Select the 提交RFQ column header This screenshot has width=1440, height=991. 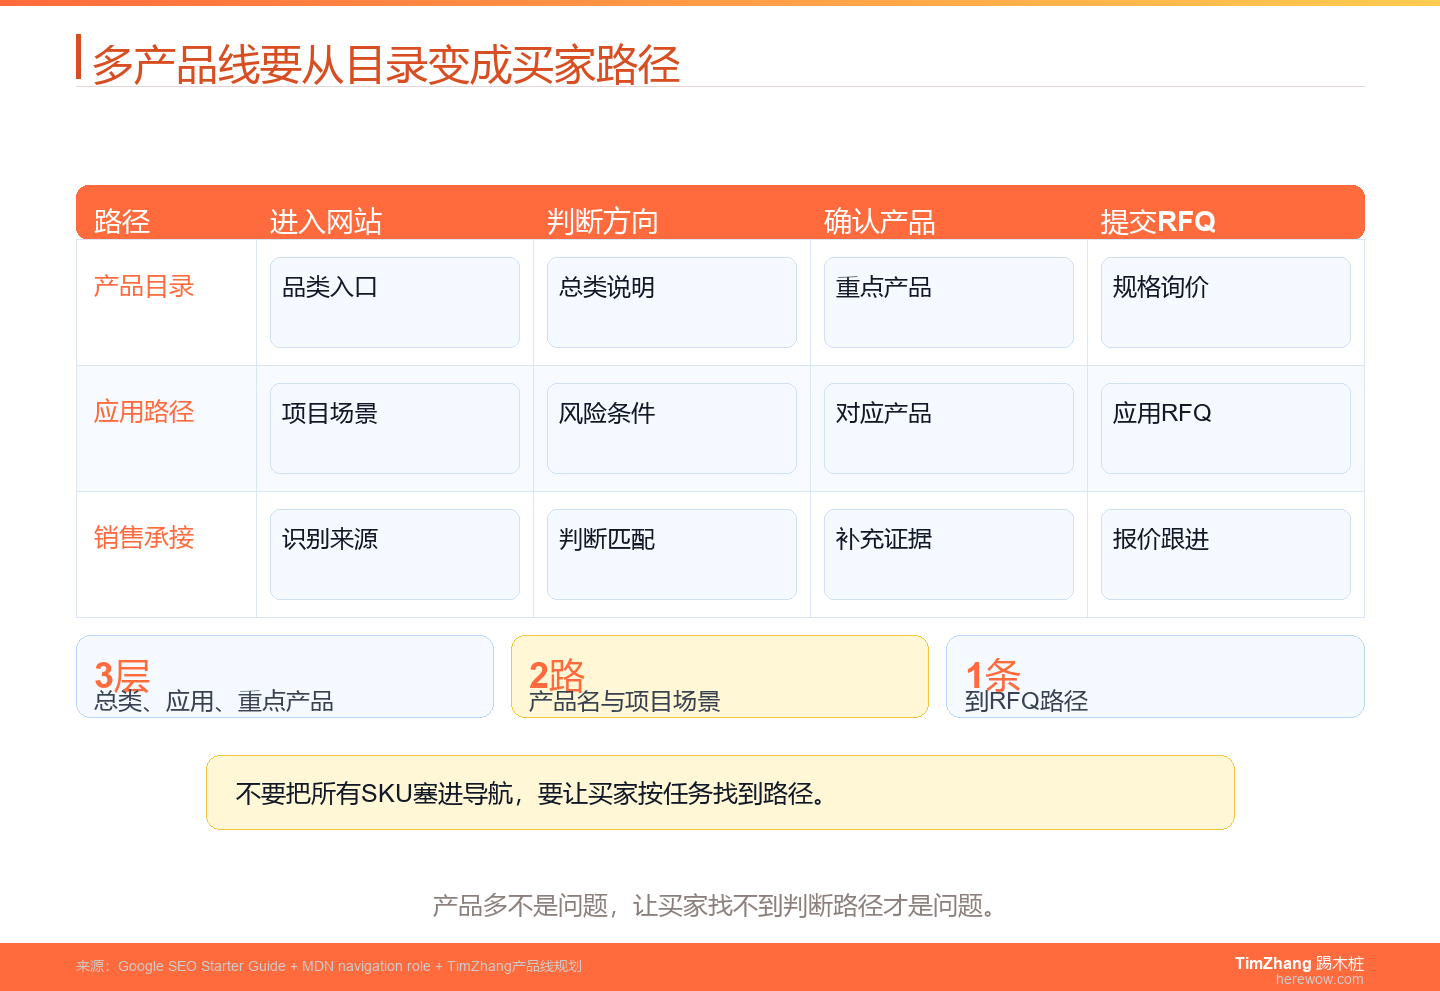click(1158, 221)
